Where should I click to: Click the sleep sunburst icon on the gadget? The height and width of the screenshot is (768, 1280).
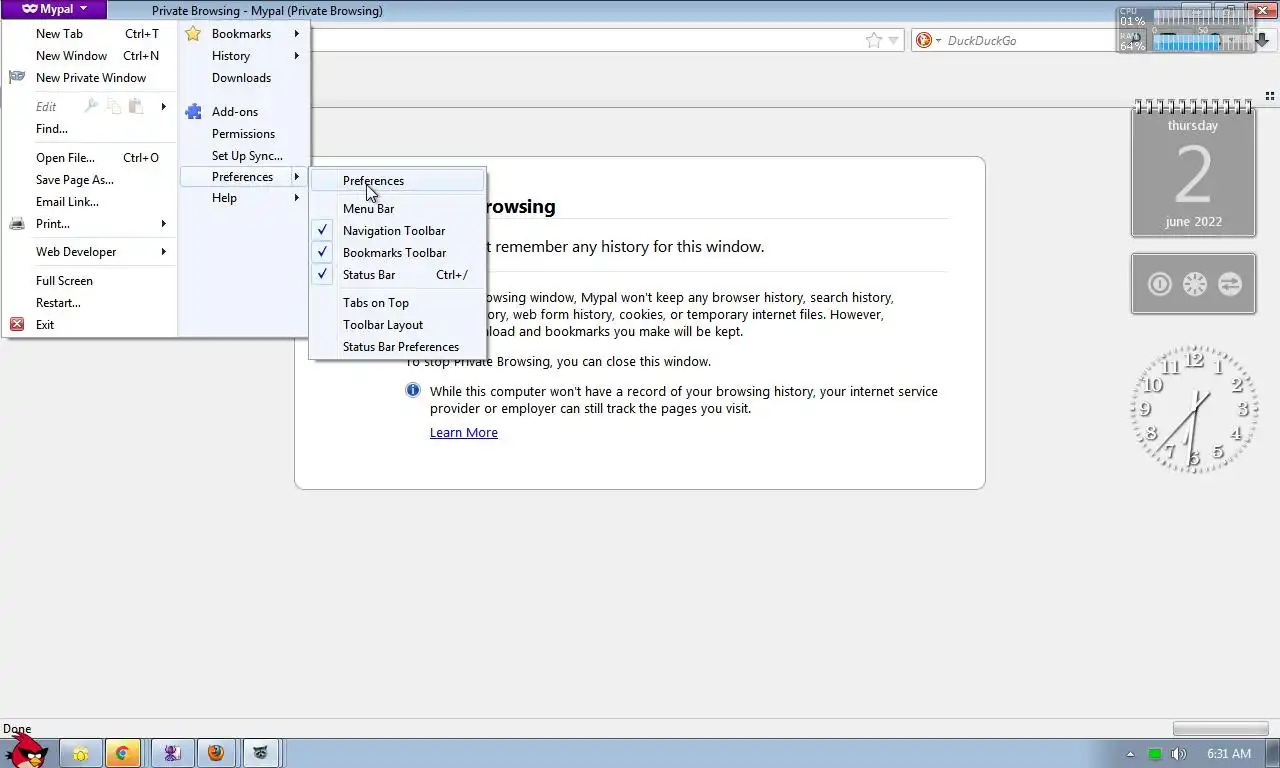click(1194, 284)
